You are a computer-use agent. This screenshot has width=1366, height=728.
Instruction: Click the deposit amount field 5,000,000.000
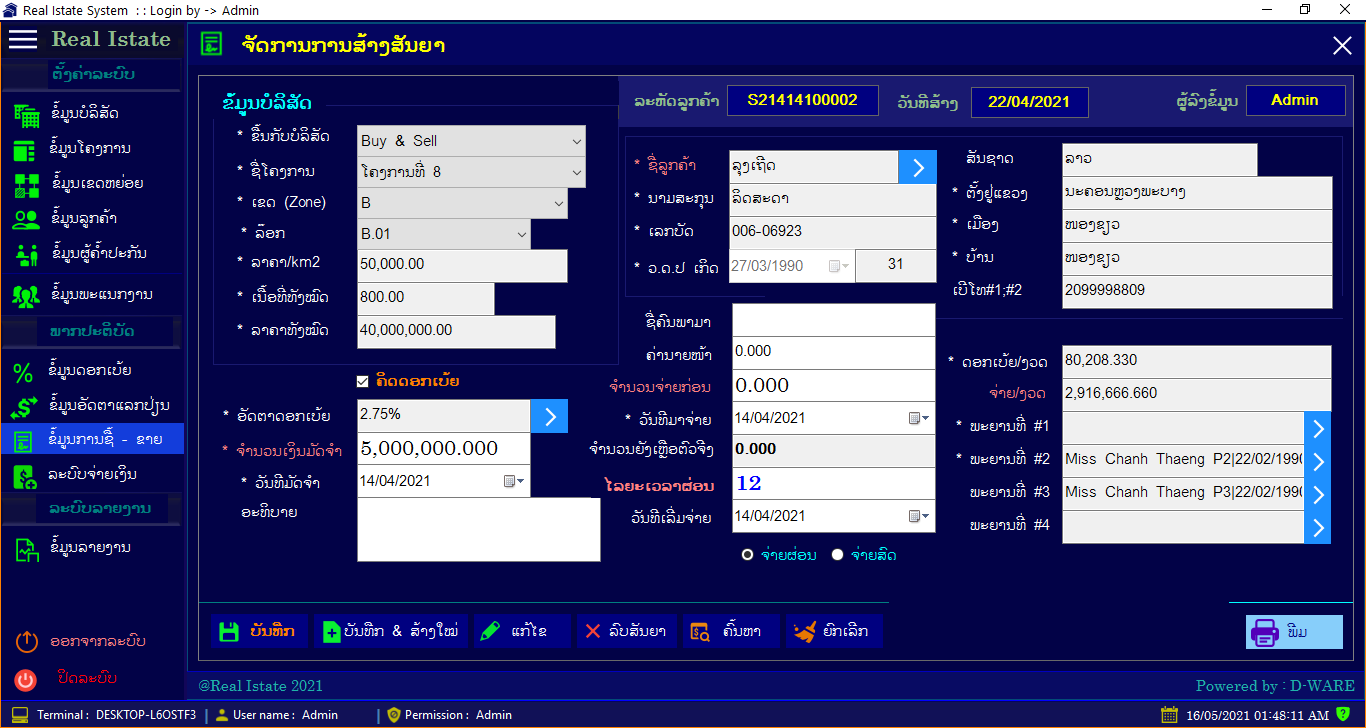[x=443, y=449]
